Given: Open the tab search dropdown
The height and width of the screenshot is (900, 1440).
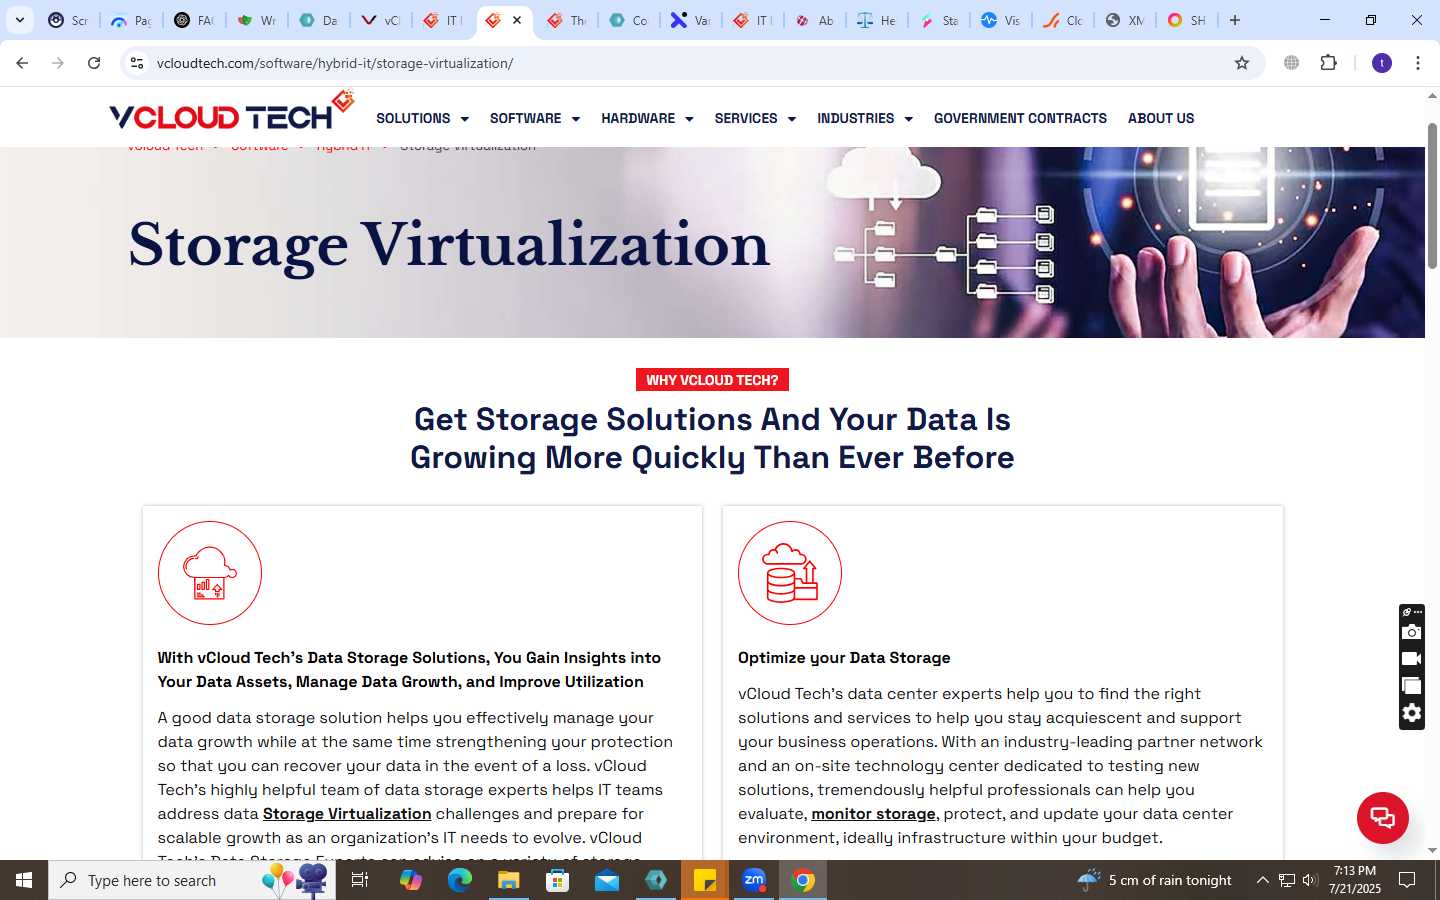Looking at the screenshot, I should click(x=20, y=20).
